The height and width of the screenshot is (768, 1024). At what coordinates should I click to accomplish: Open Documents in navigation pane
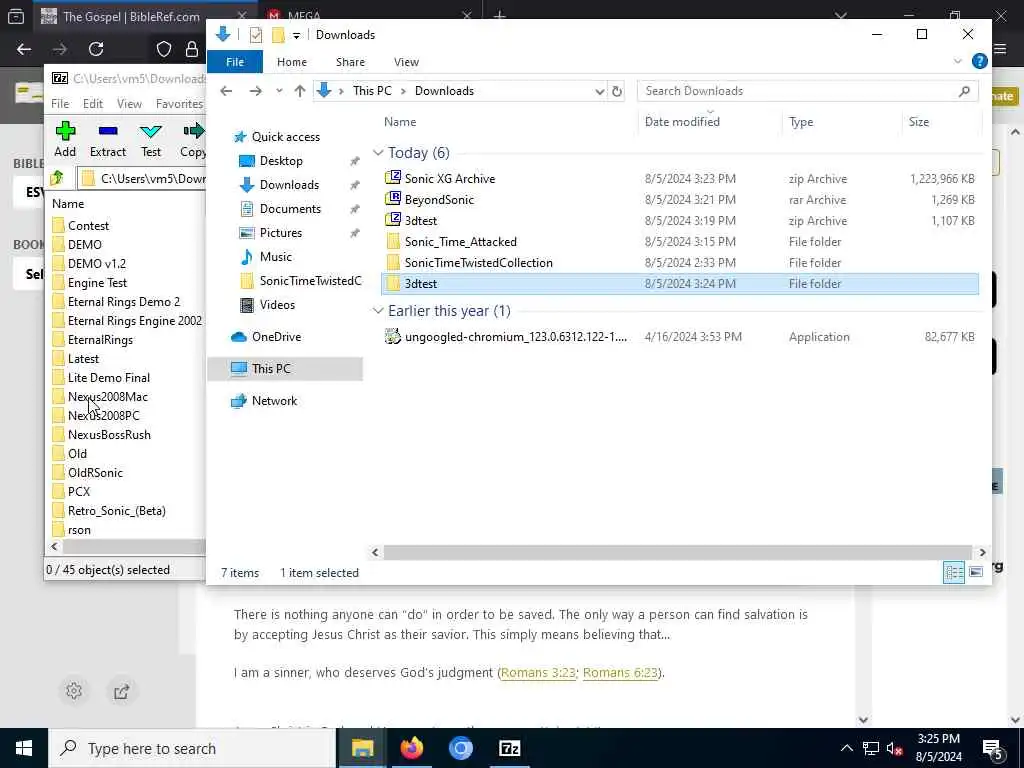tap(290, 208)
